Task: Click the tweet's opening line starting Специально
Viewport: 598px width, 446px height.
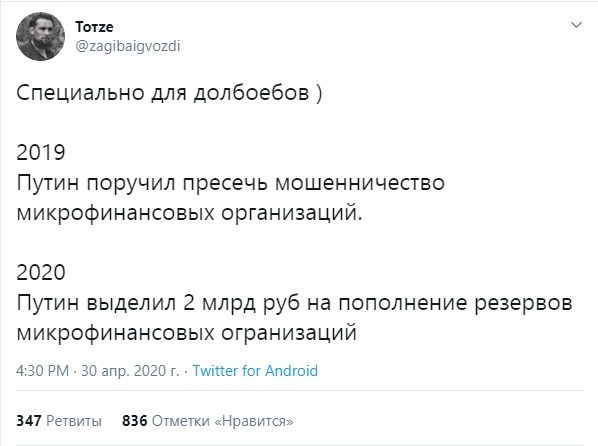Action: (x=169, y=93)
